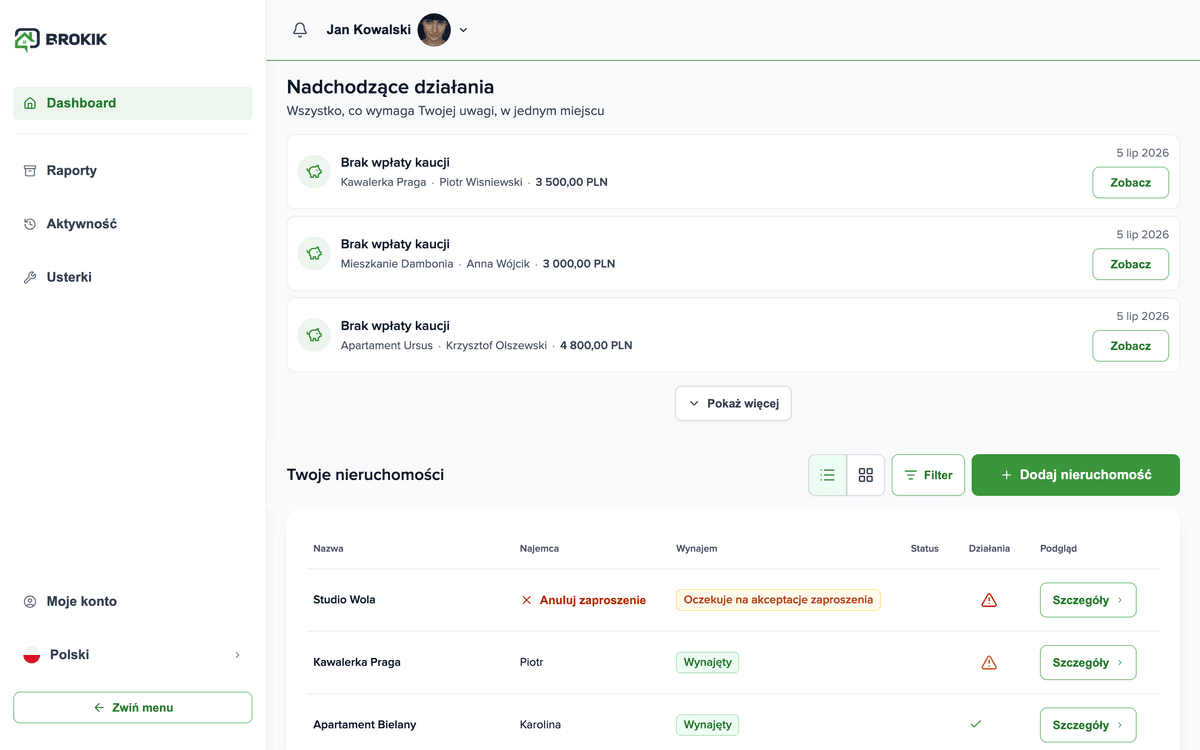Switch to grid view of properties

[x=866, y=475]
